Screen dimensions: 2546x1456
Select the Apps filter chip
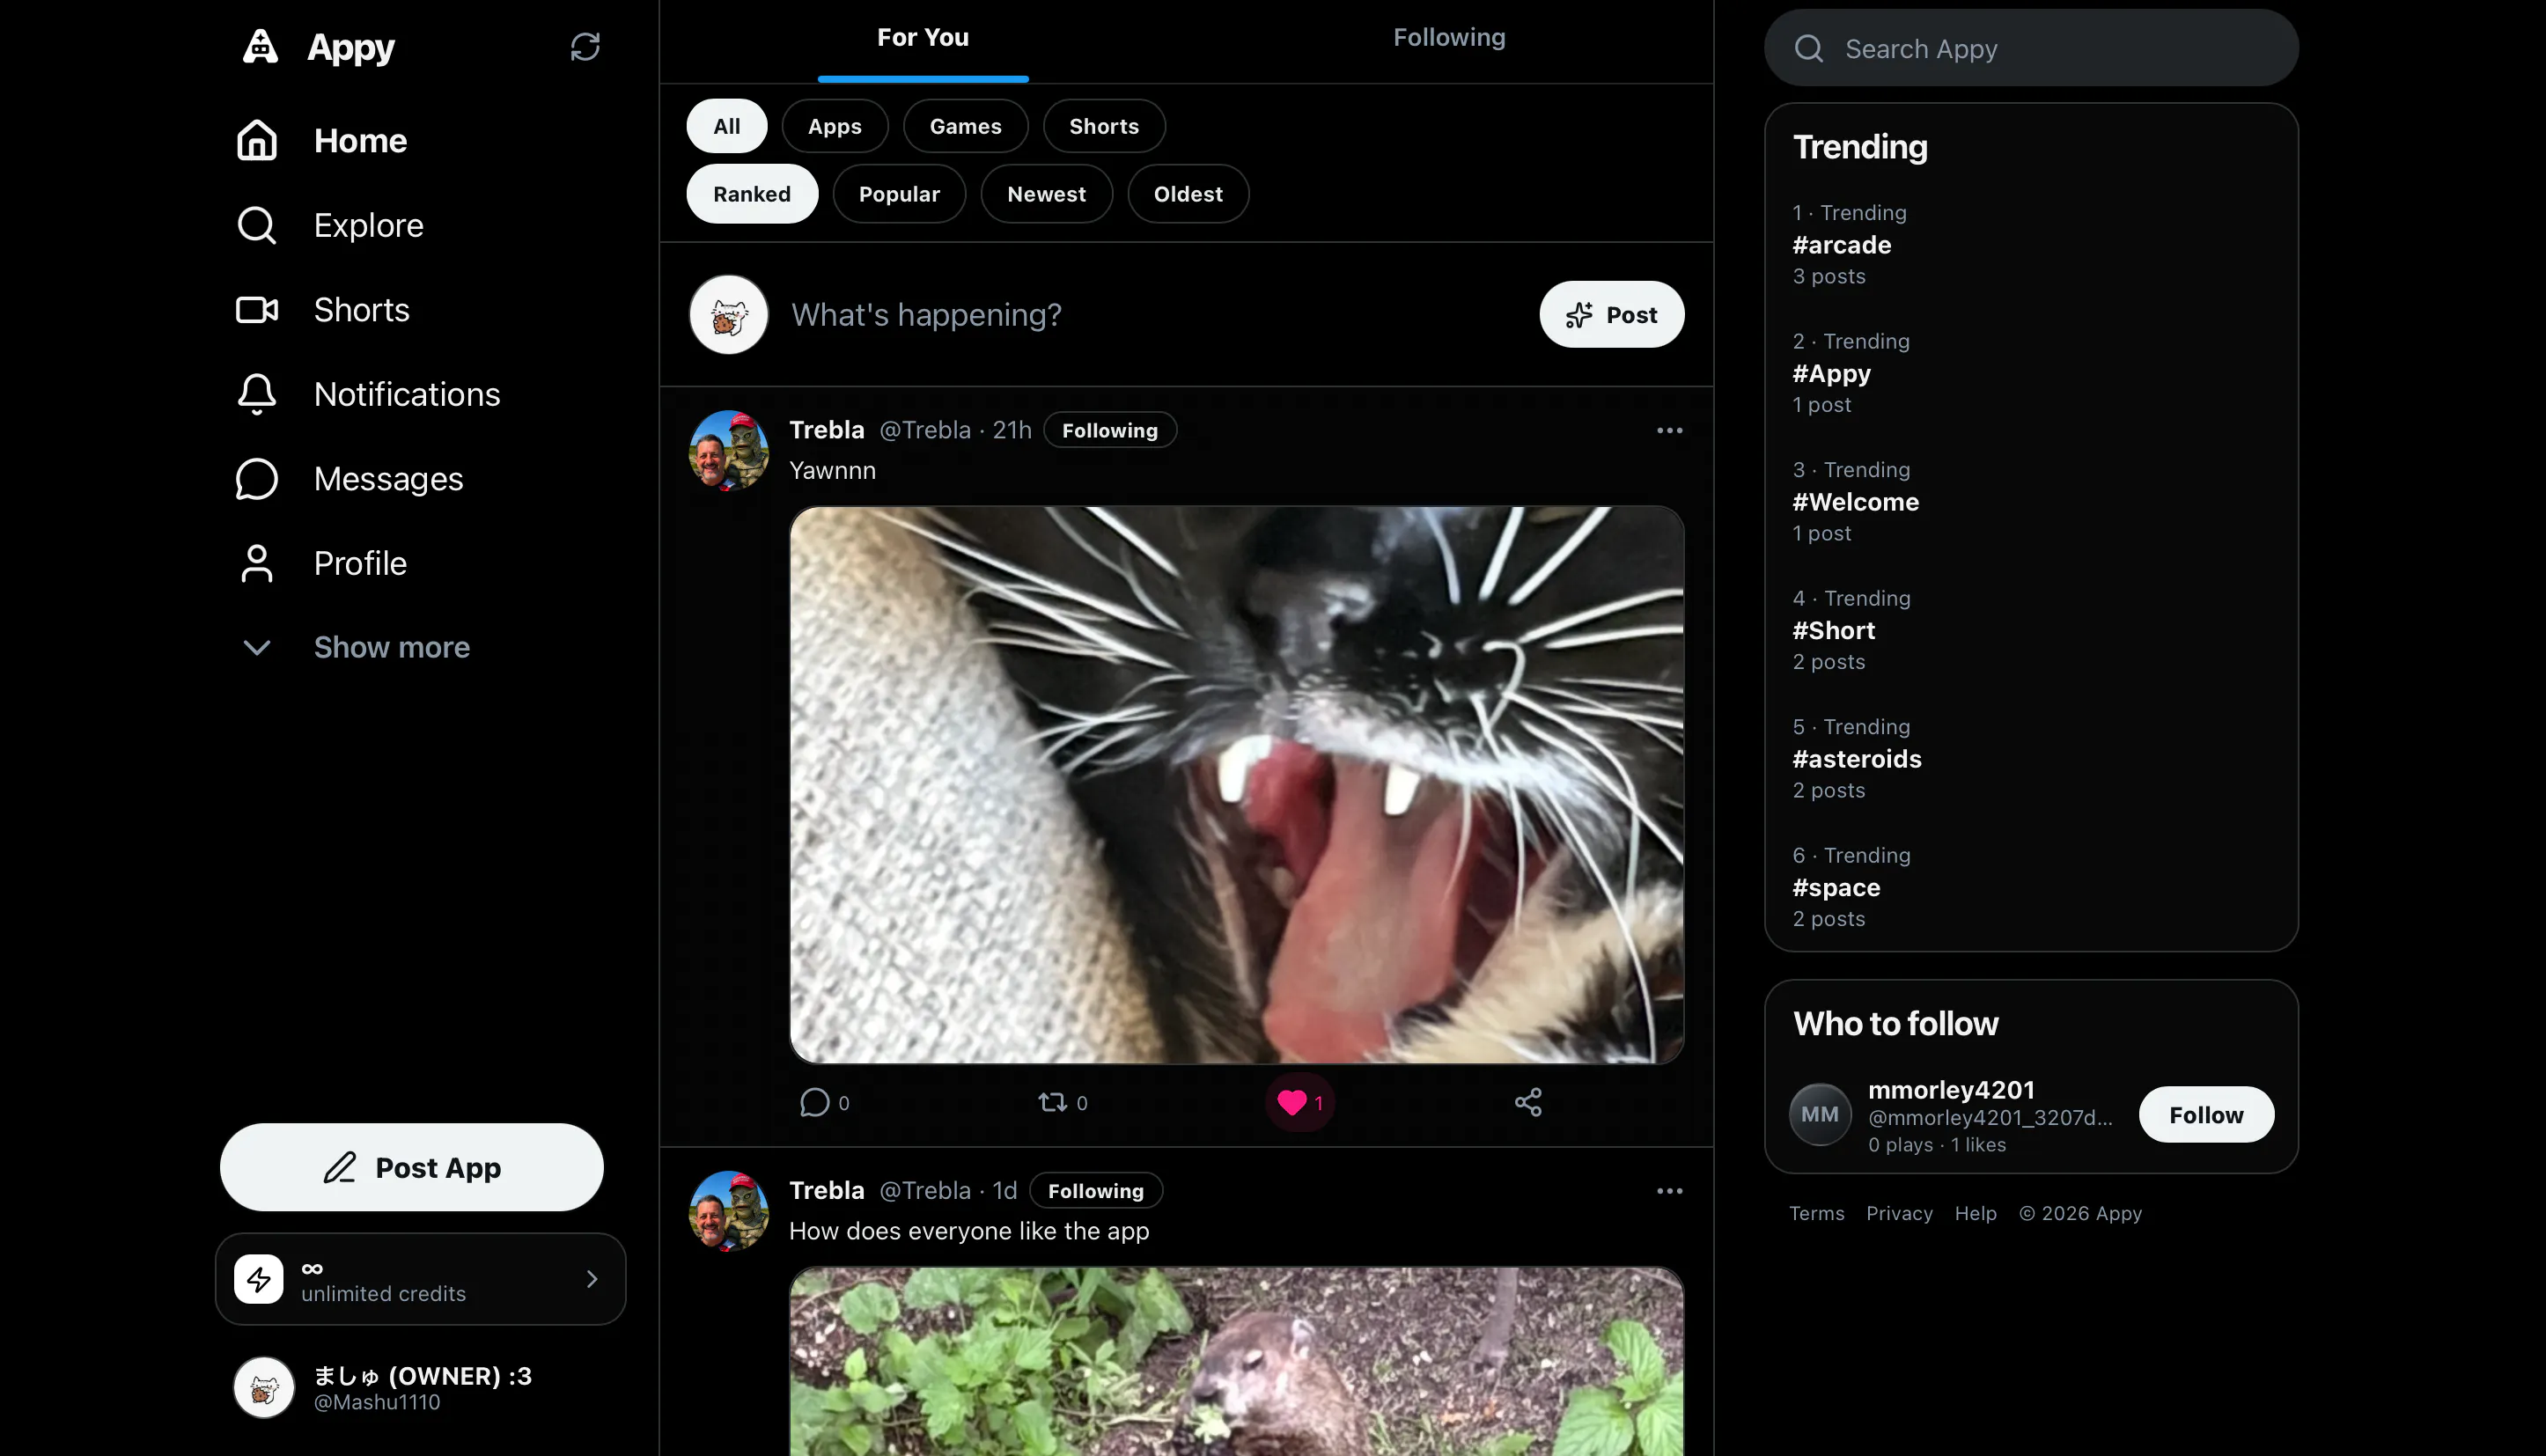point(835,126)
